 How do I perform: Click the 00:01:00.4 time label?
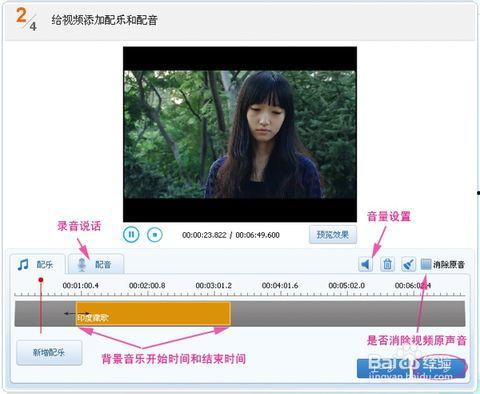click(81, 286)
